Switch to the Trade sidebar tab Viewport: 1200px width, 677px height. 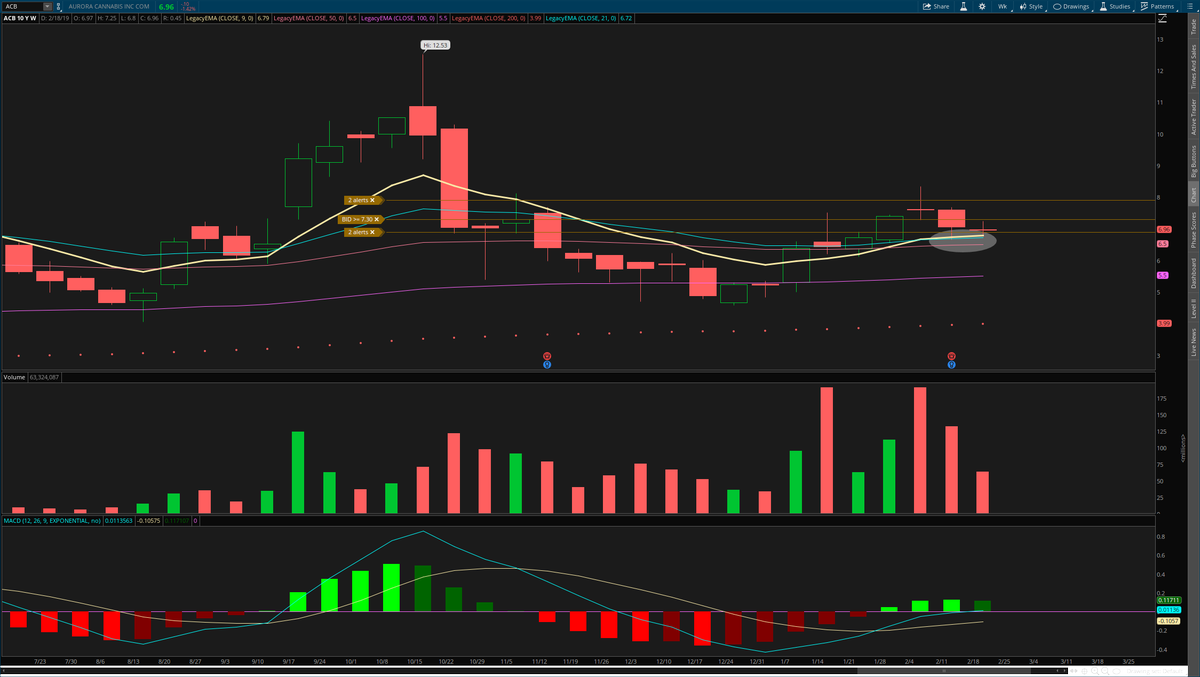click(1193, 25)
